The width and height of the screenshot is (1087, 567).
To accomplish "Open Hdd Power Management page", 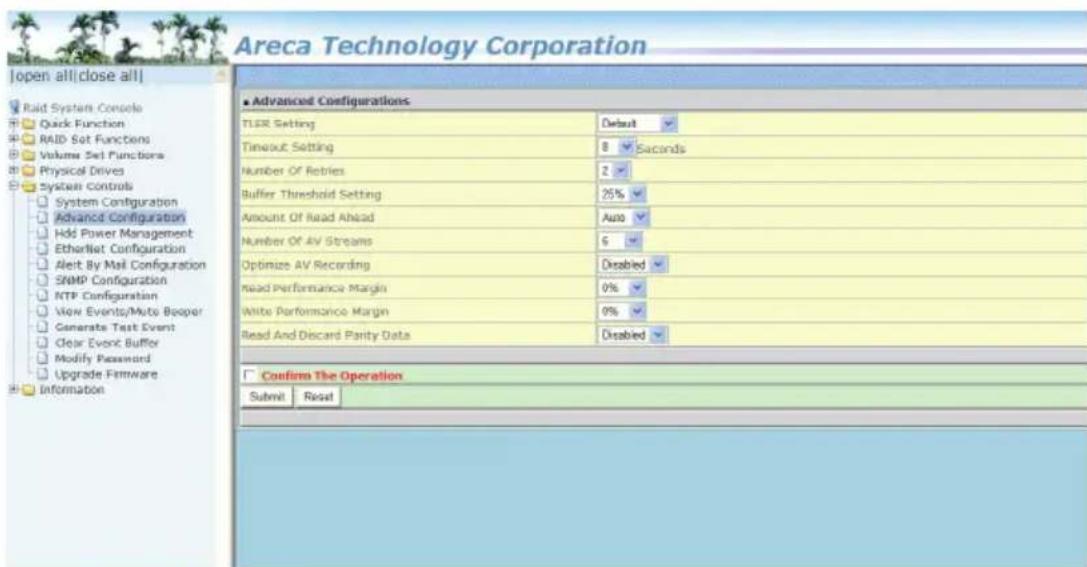I will pos(123,234).
